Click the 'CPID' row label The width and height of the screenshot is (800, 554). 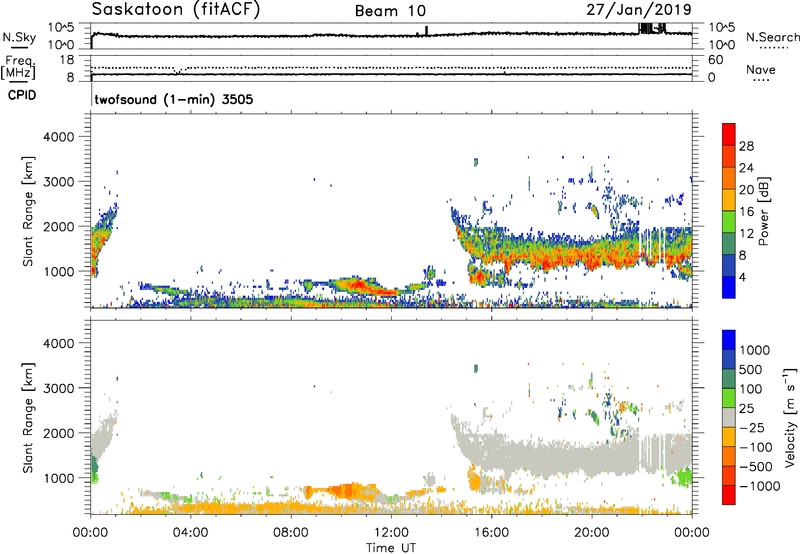pos(22,95)
